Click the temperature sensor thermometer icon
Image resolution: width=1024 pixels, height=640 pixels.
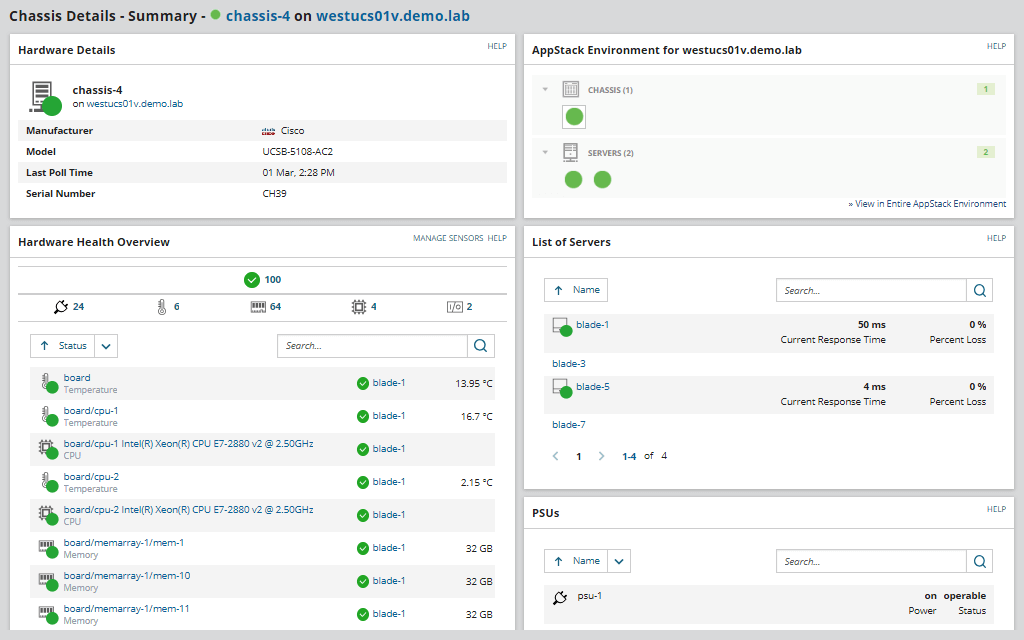(x=161, y=306)
